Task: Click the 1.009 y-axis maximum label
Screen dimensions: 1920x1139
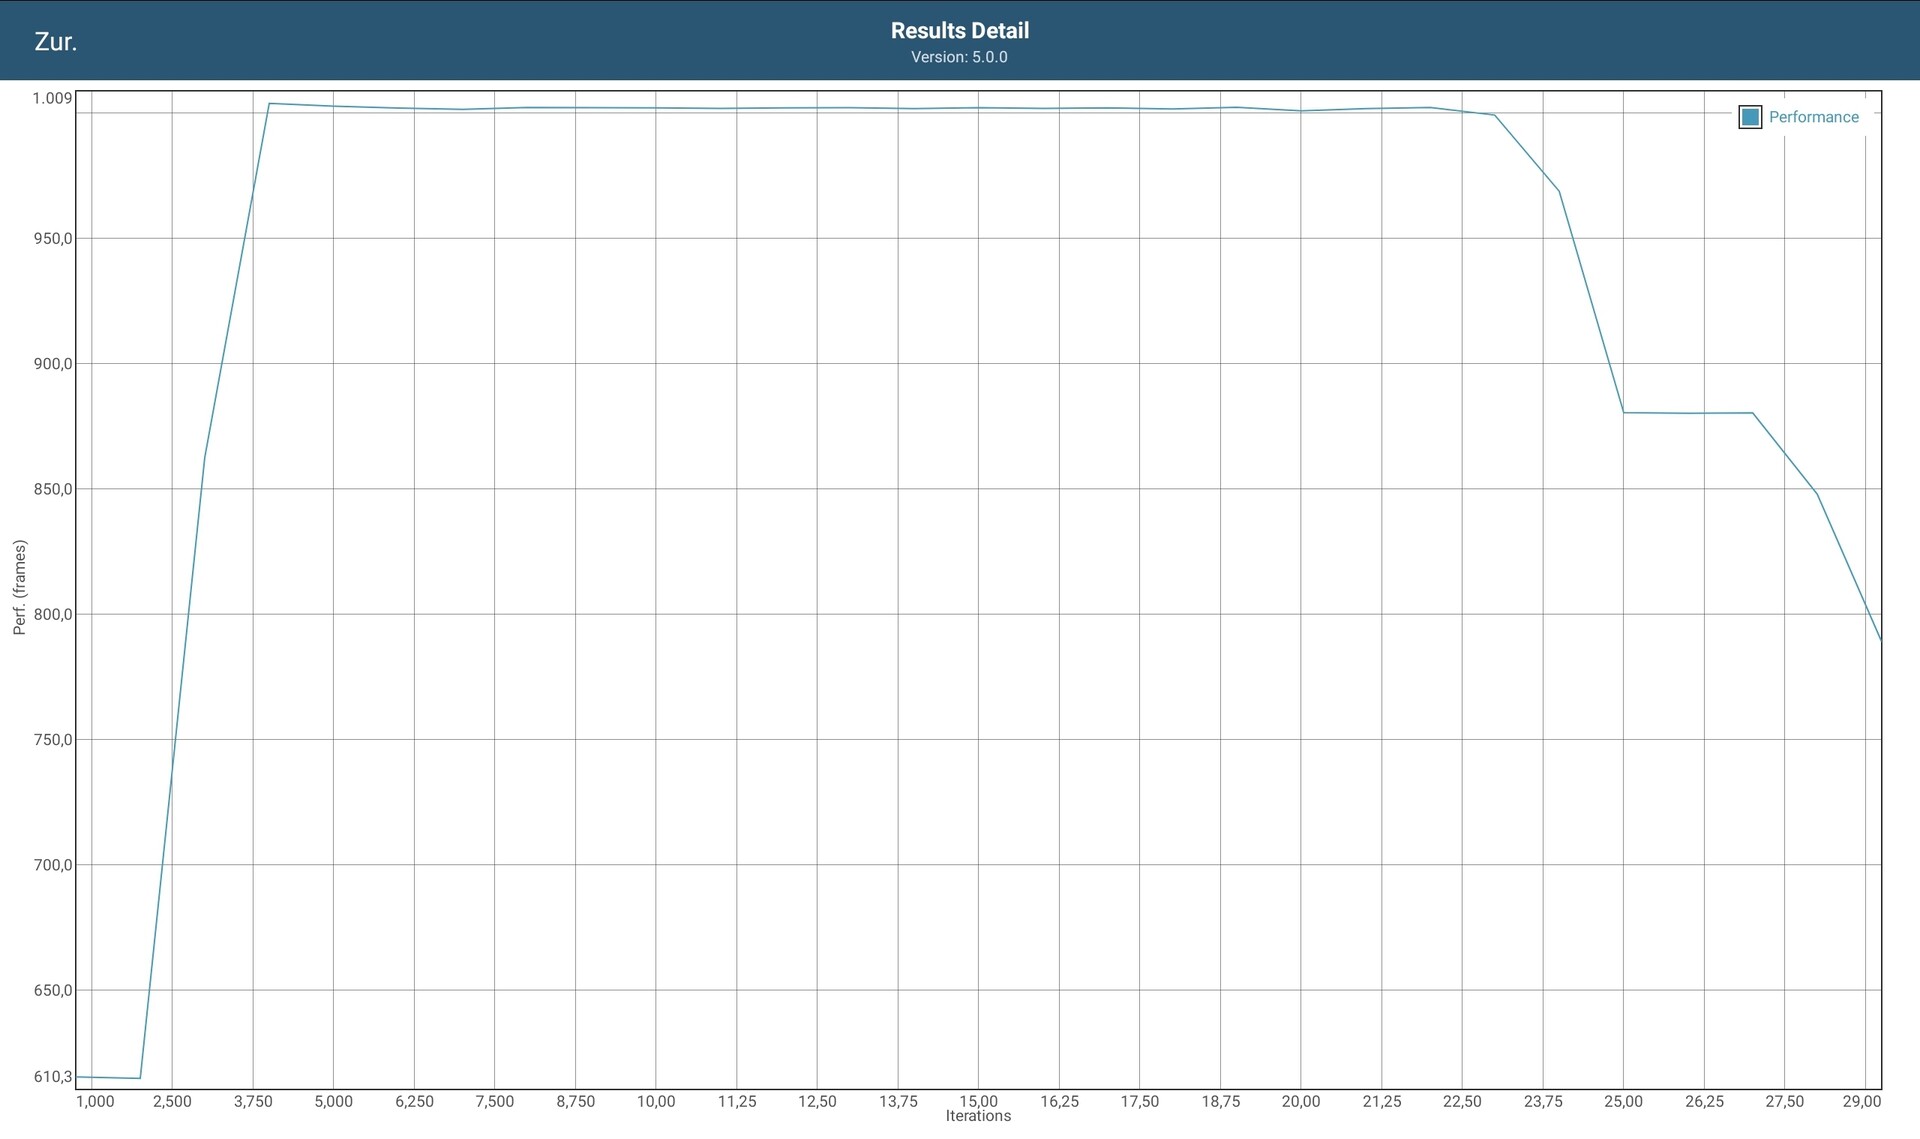Action: (52, 98)
